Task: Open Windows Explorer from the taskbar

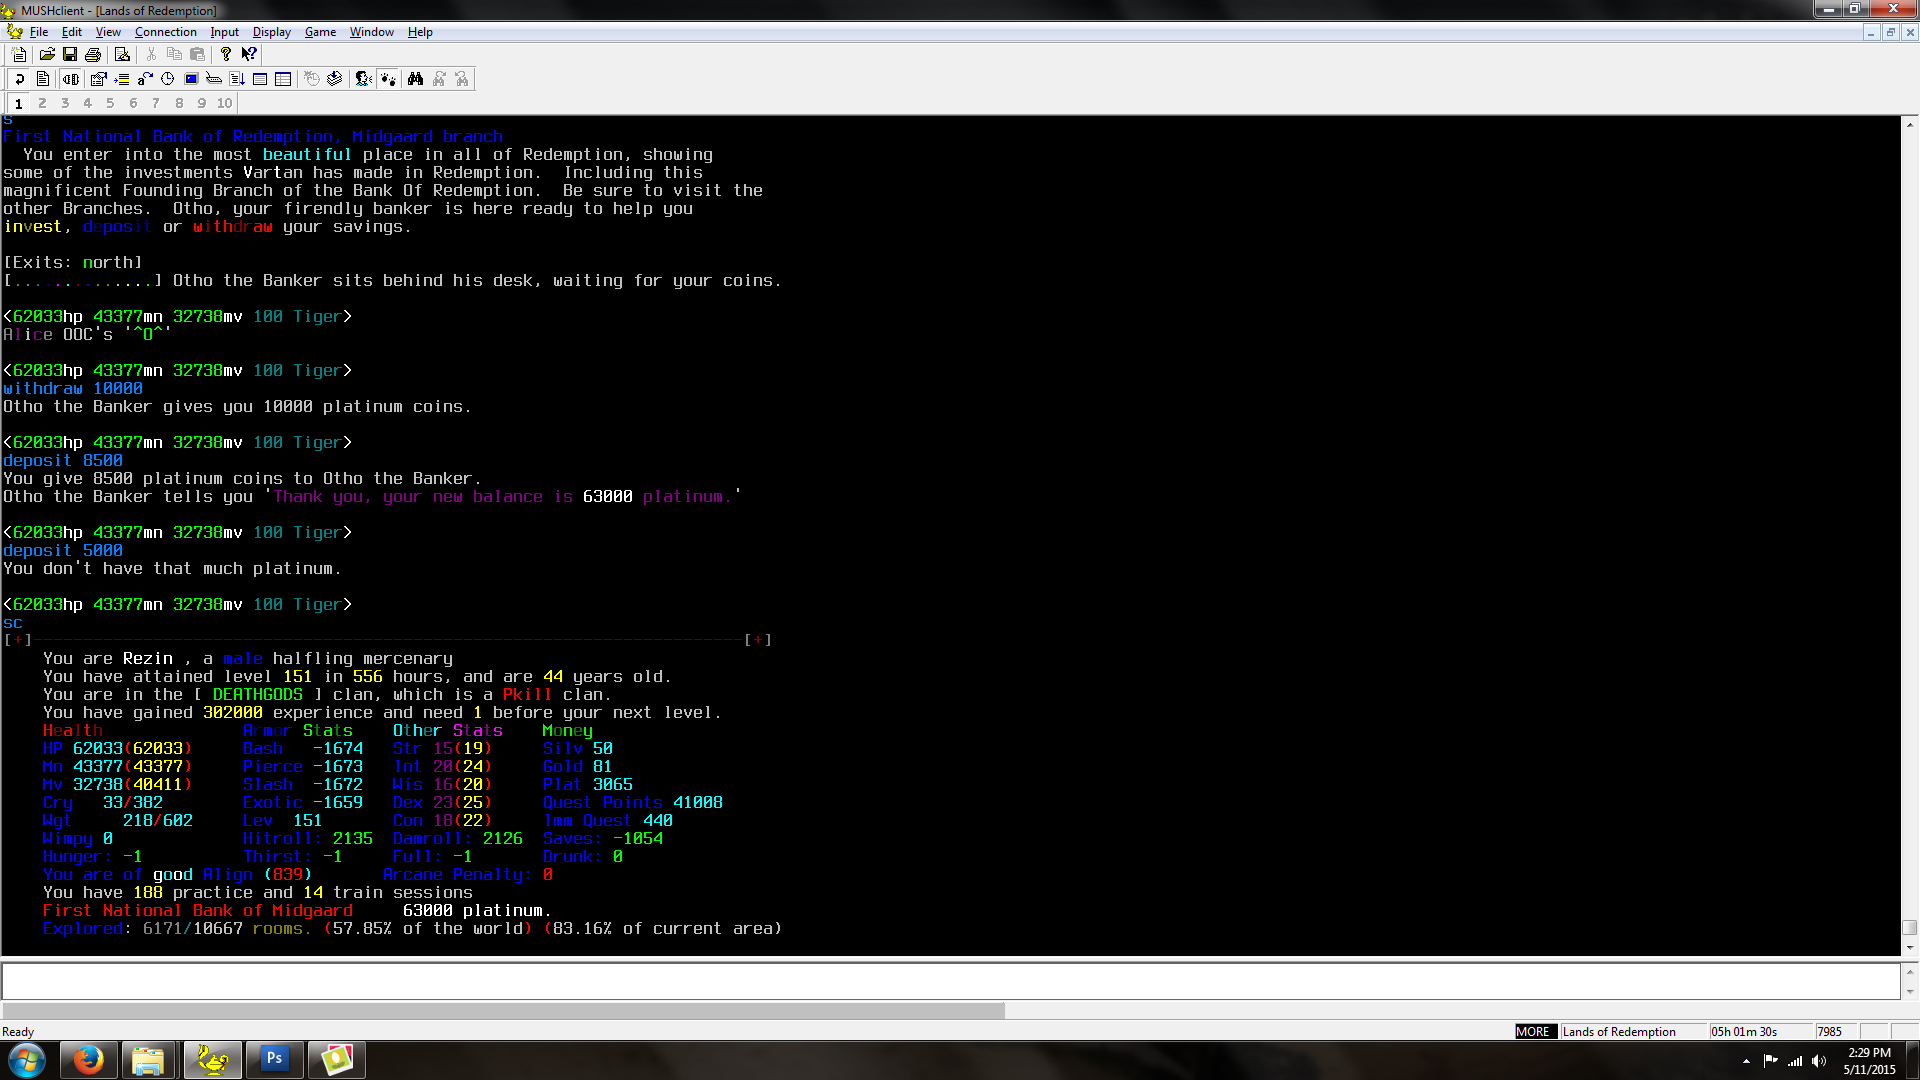Action: (x=149, y=1059)
